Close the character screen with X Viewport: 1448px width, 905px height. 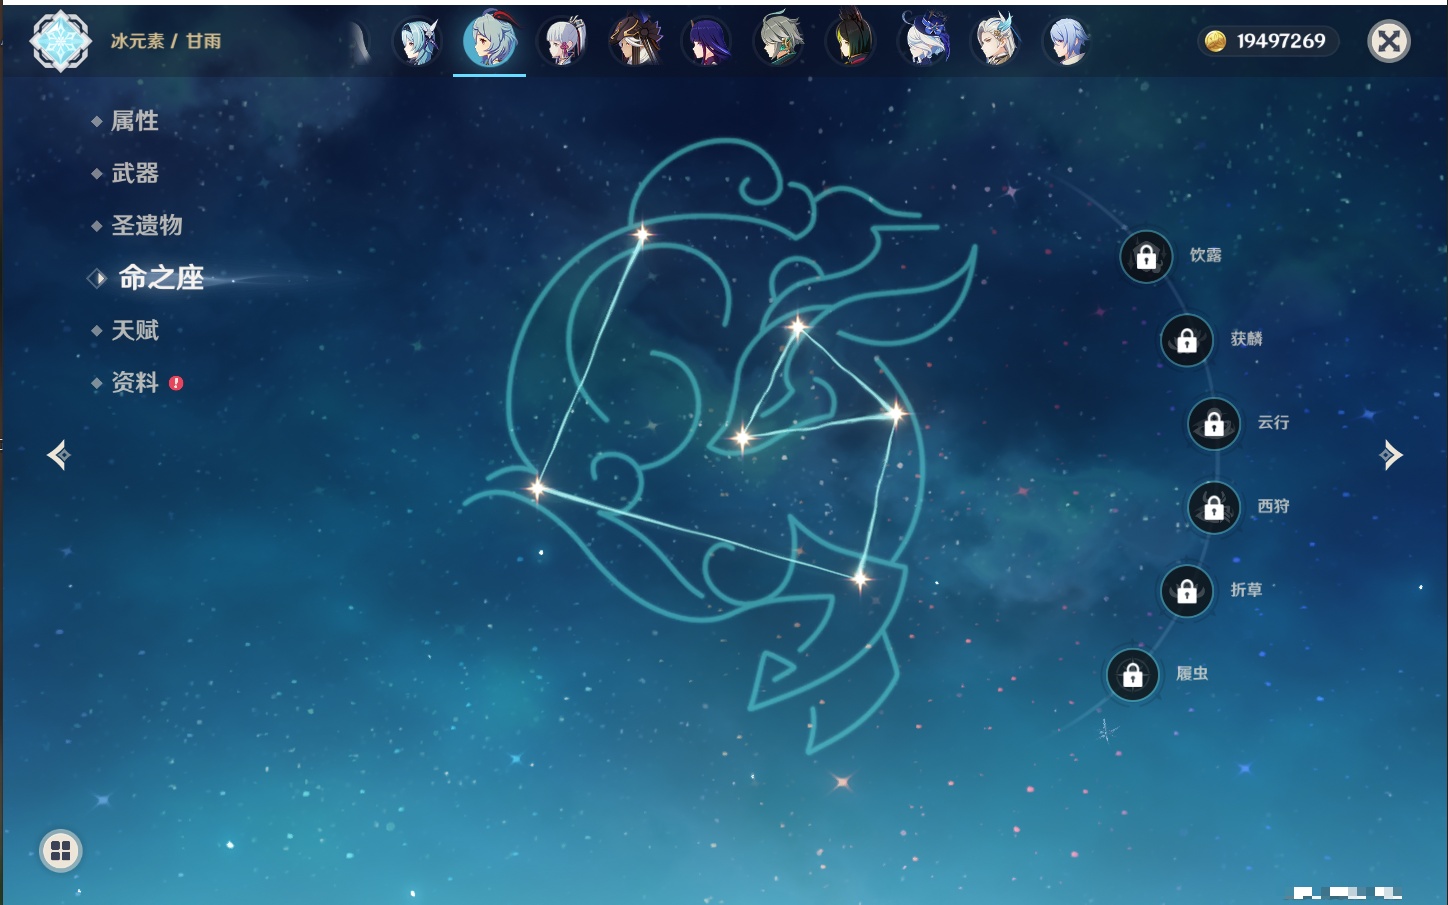1388,41
